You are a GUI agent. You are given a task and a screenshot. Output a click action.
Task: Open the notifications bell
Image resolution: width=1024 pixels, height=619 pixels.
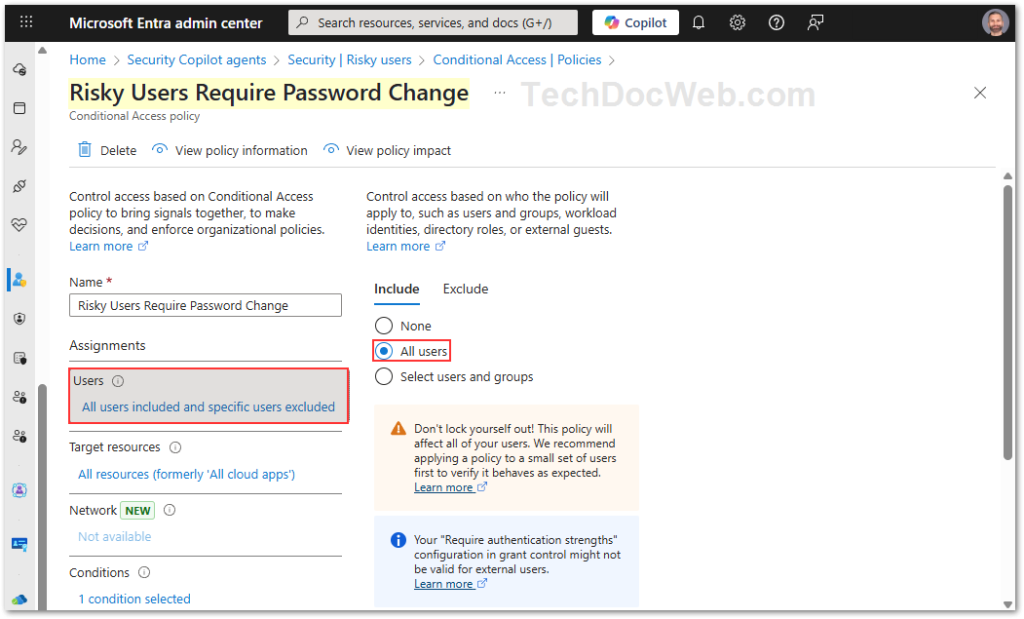(x=699, y=22)
